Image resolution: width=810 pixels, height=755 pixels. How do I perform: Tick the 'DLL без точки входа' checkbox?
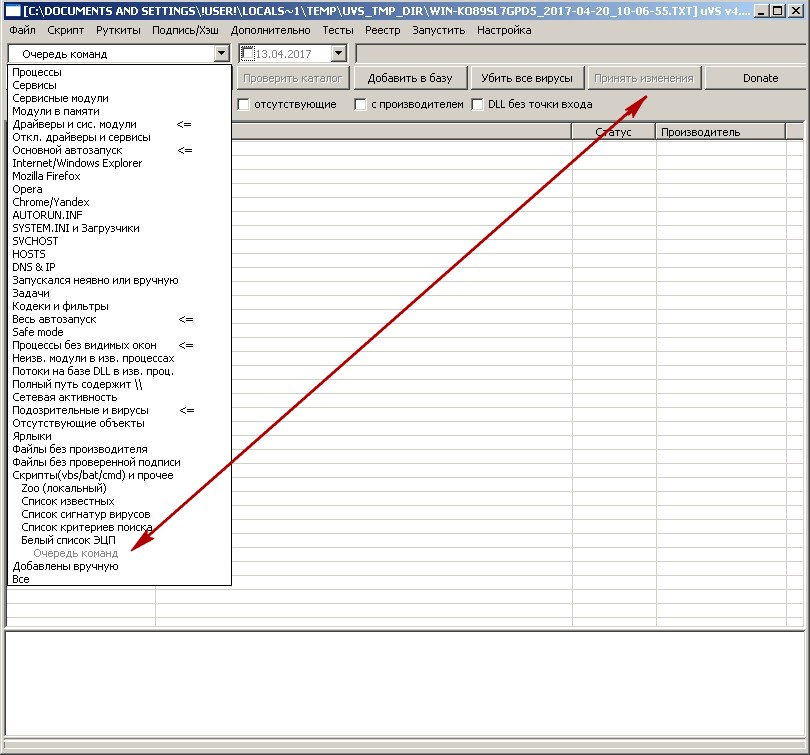[477, 104]
